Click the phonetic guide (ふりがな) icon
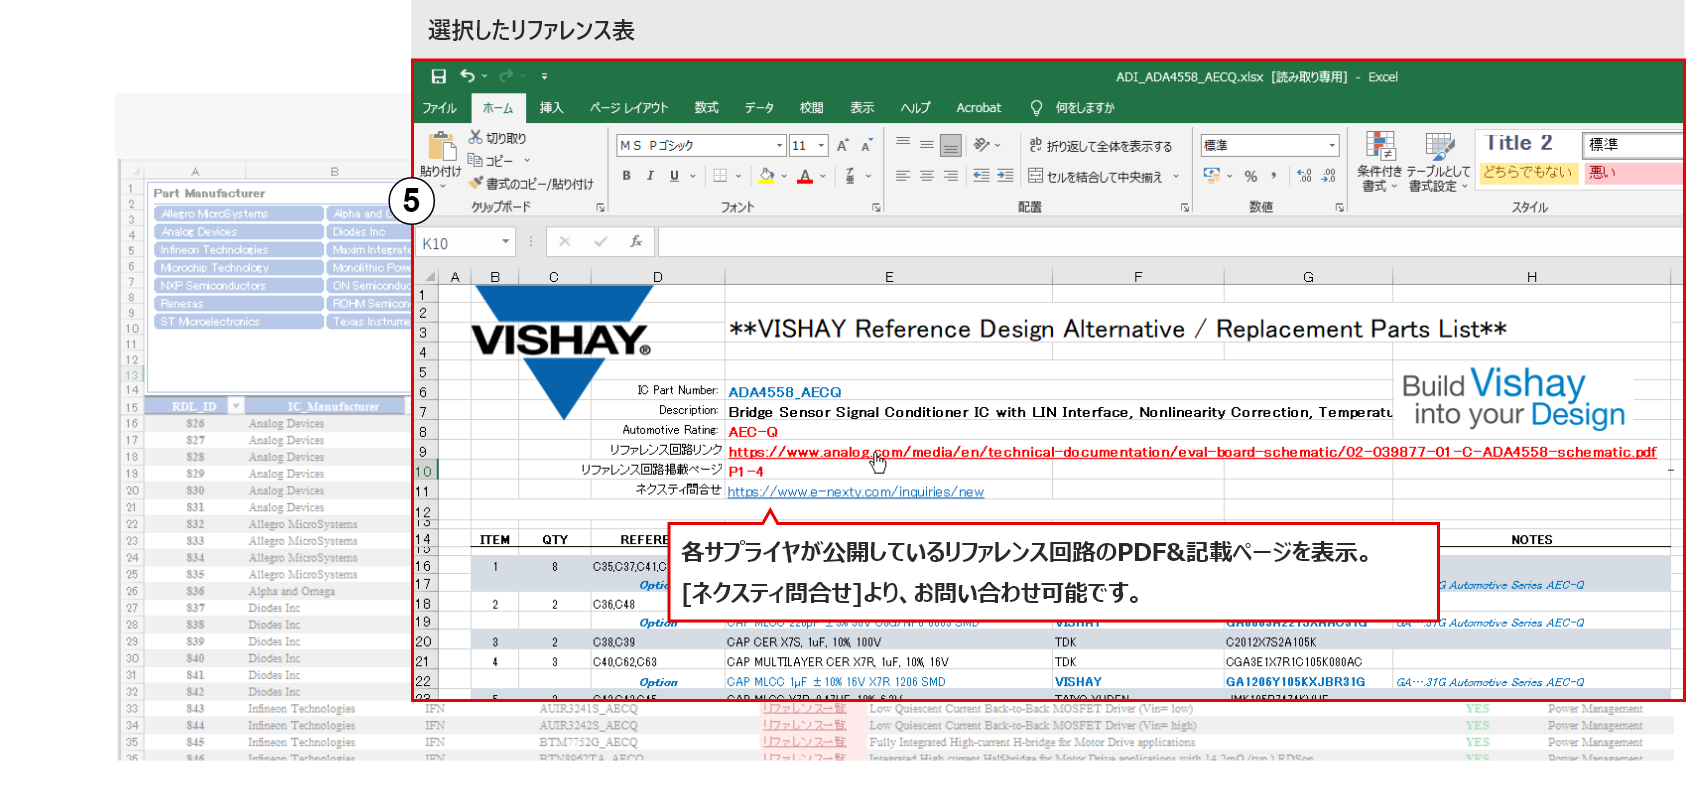 coord(850,176)
